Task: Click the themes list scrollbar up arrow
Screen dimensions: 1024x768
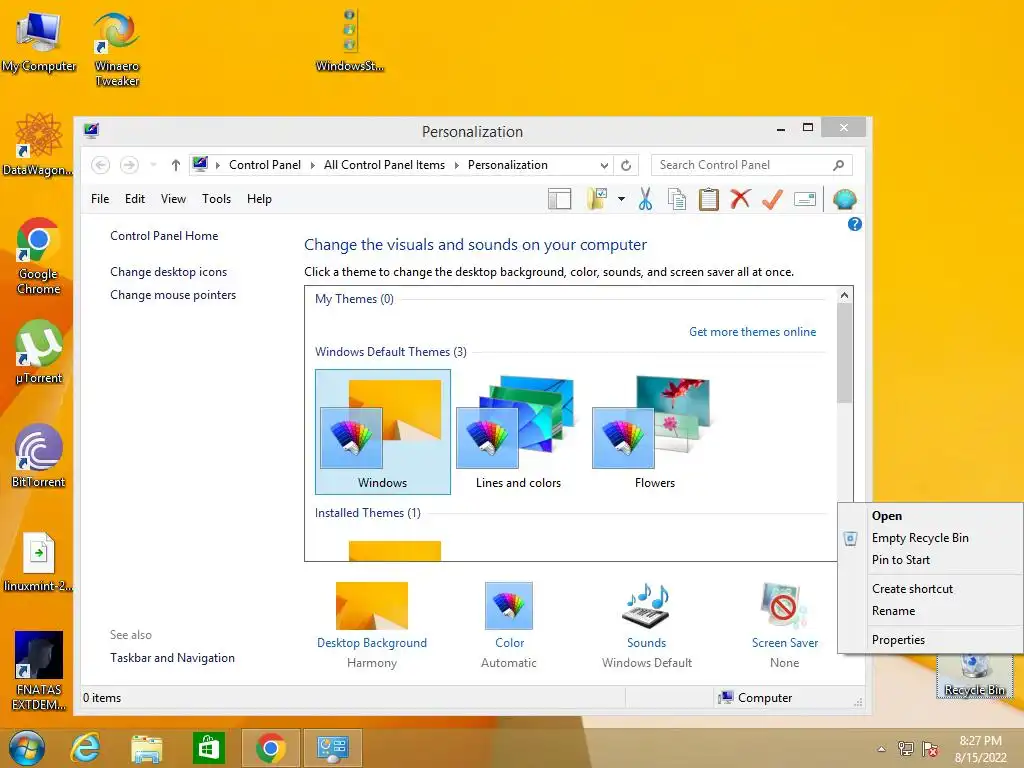Action: [x=844, y=295]
